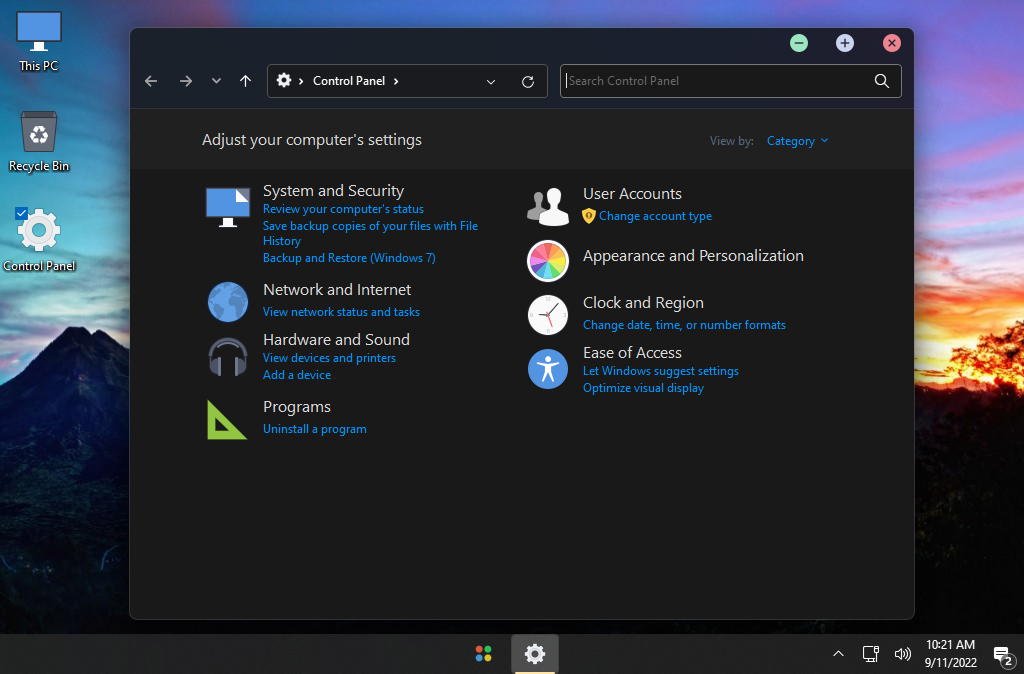Go back with the left arrow
This screenshot has width=1024, height=674.
pyautogui.click(x=152, y=81)
